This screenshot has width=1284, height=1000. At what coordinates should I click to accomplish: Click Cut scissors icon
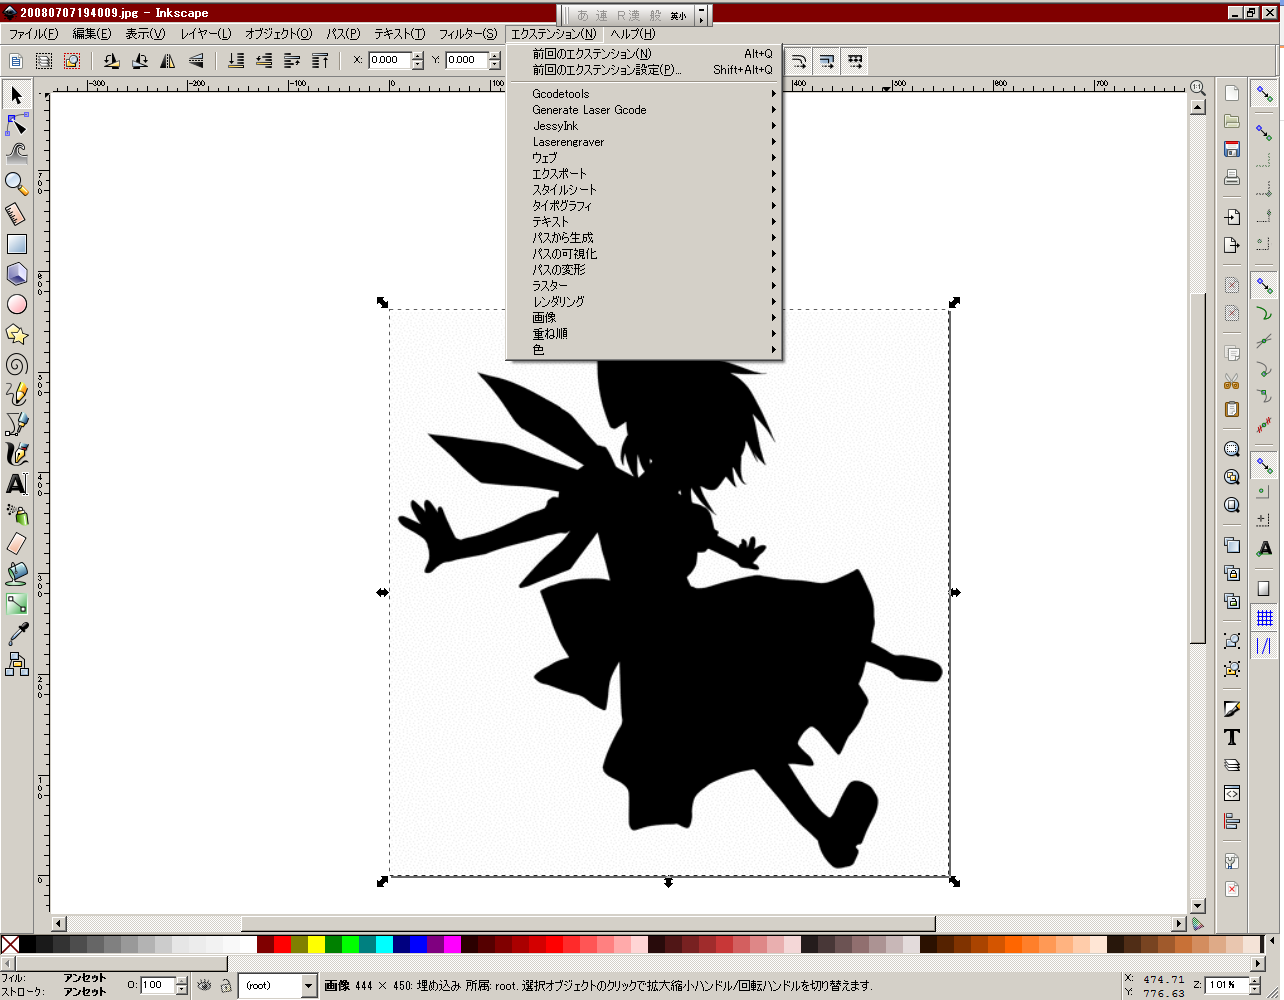coord(1232,381)
